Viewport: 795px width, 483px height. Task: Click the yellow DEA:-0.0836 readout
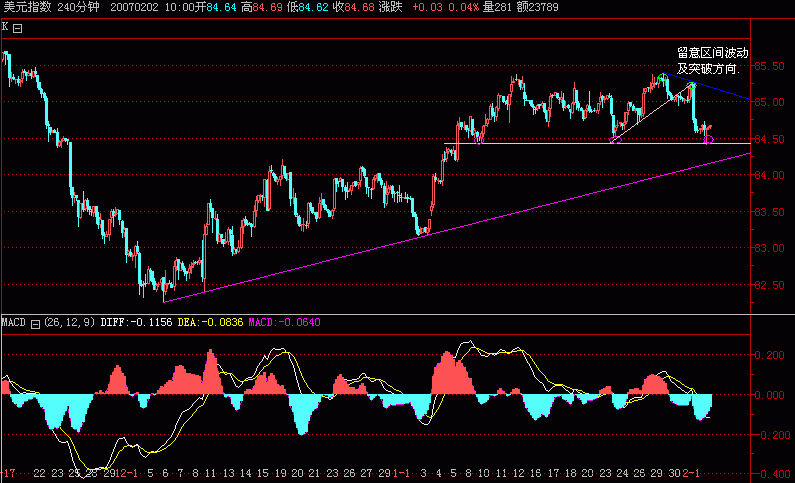(210, 322)
